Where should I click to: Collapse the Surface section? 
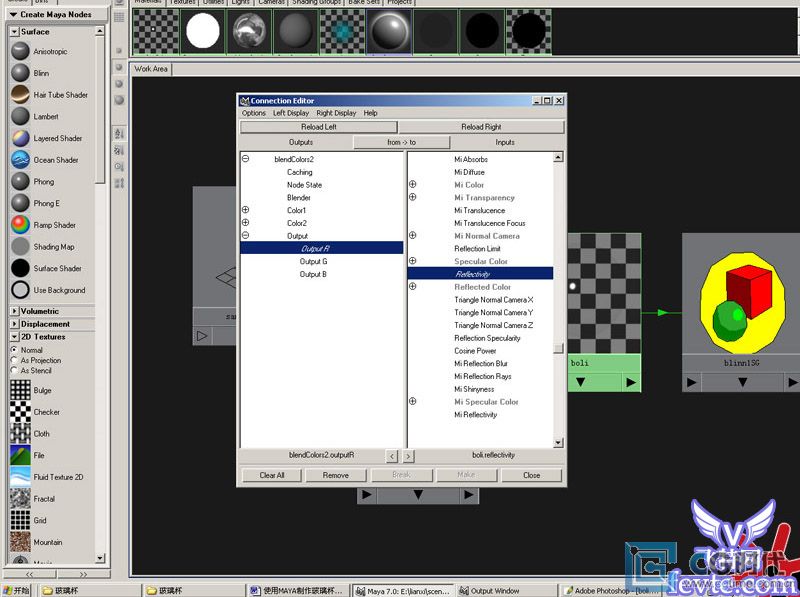tap(14, 32)
